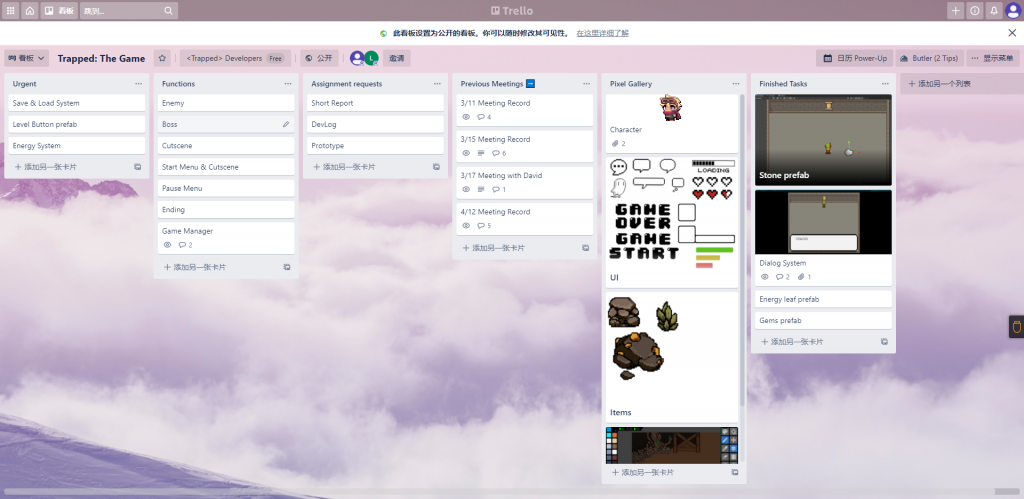Click watch eye icon on 3/17 Meeting with David
Viewport: 1024px width, 499px height.
coord(466,189)
